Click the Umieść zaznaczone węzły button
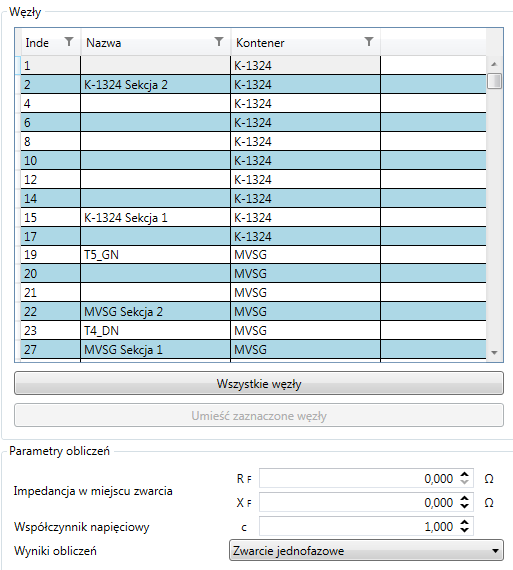This screenshot has width=513, height=570. pos(259,415)
